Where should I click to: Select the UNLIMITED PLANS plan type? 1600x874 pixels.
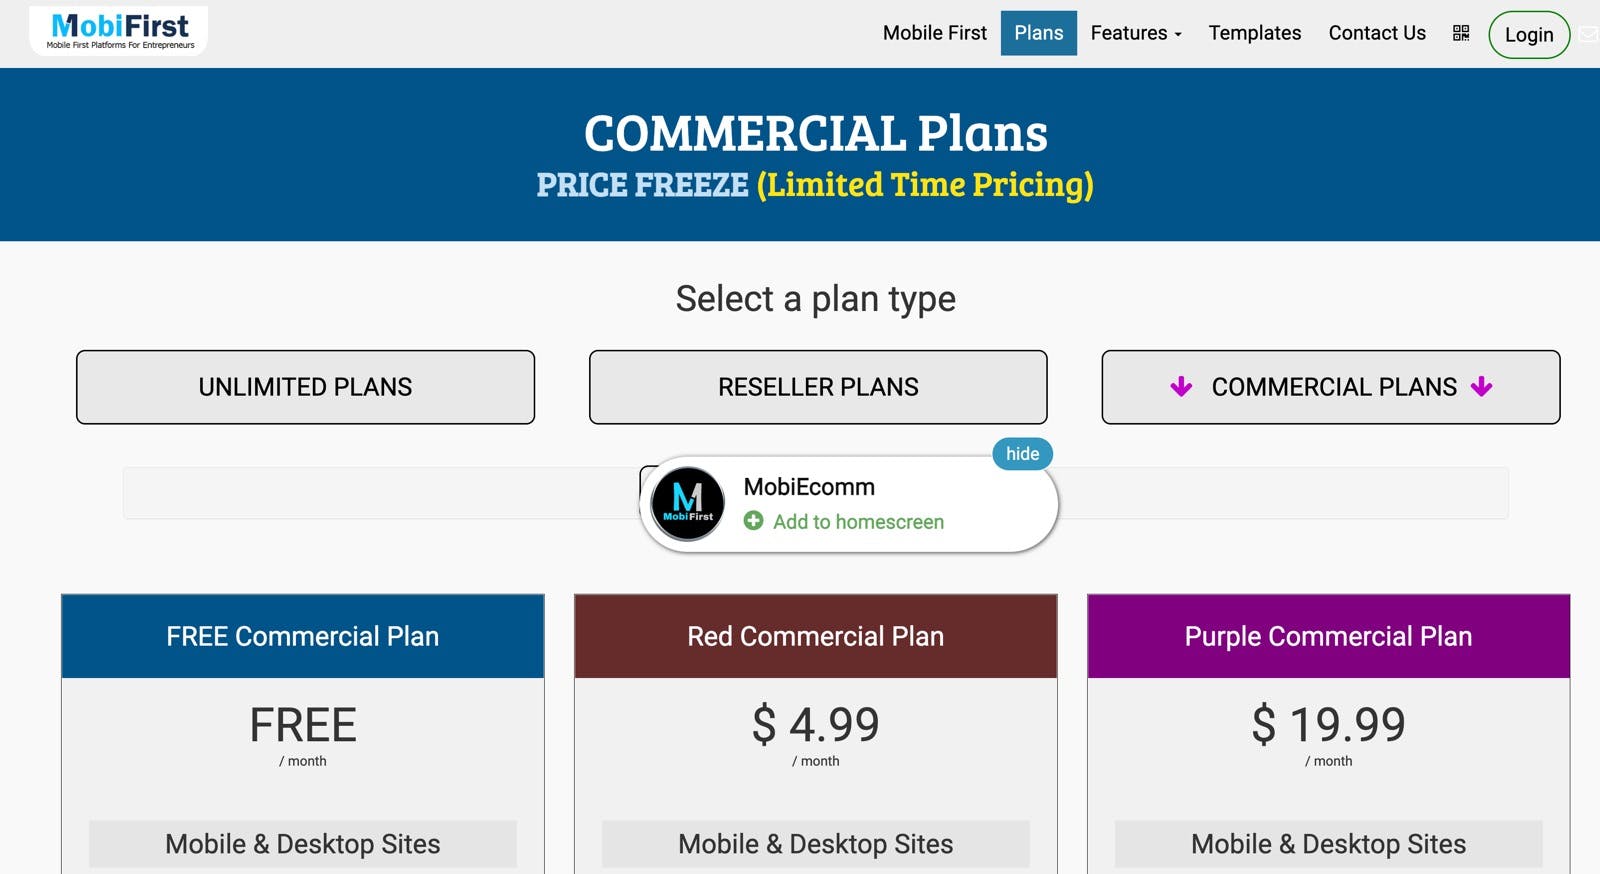pos(305,387)
